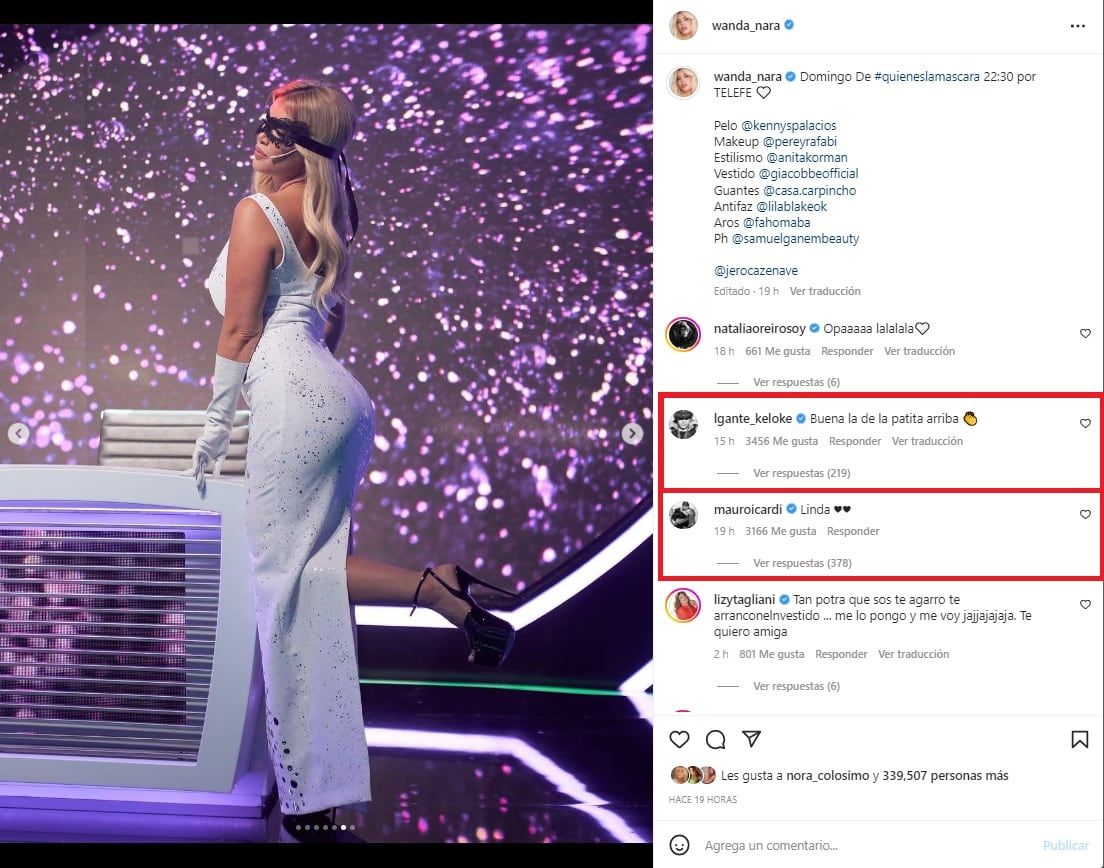Go to previous photo arrow
The height and width of the screenshot is (868, 1104).
[x=18, y=434]
